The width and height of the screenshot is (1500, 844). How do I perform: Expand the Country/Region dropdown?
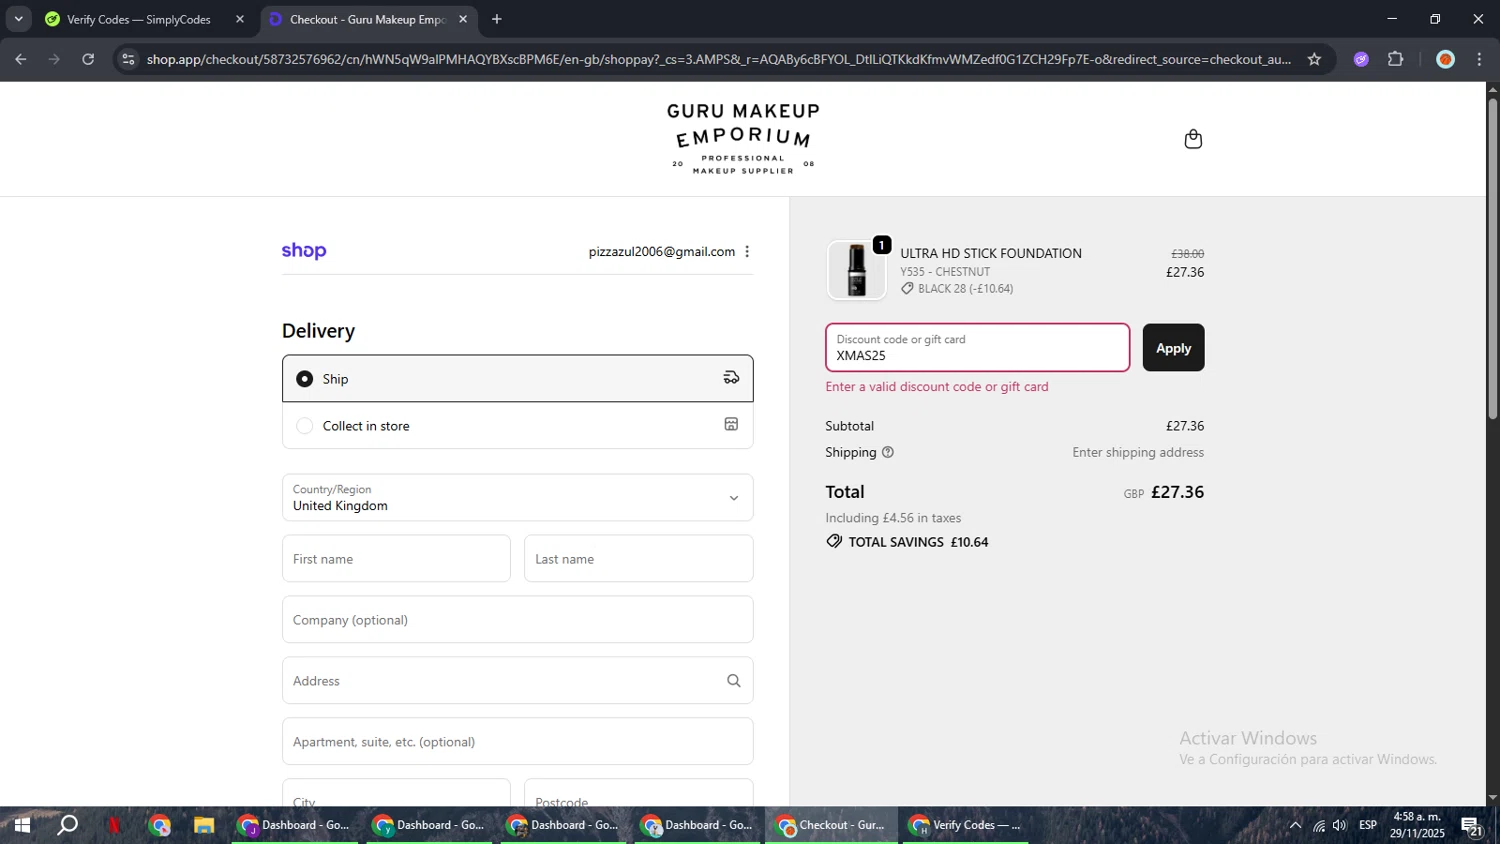pyautogui.click(x=517, y=497)
